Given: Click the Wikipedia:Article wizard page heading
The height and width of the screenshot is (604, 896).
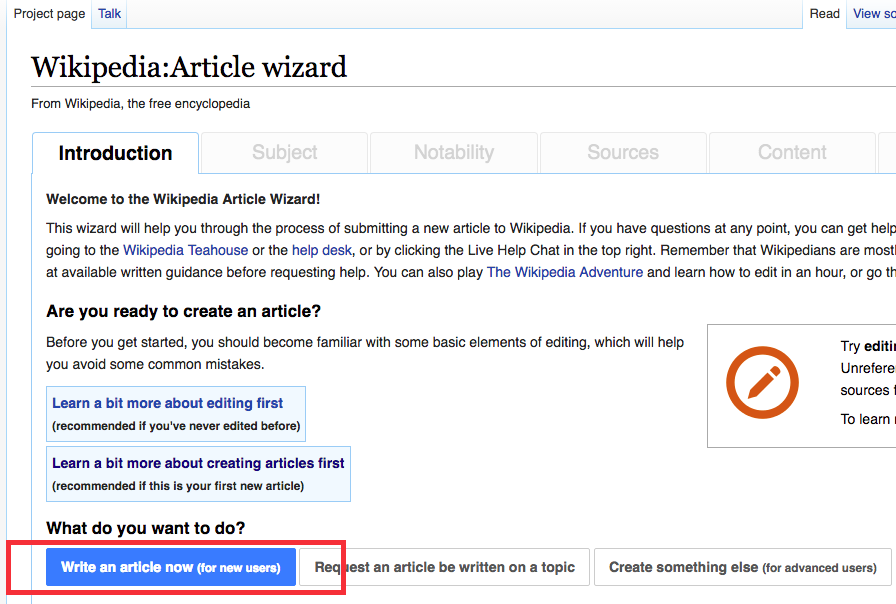Looking at the screenshot, I should [189, 67].
